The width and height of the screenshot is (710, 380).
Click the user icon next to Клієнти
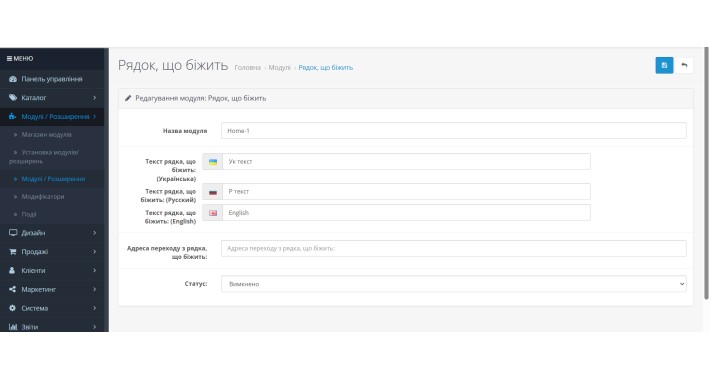click(x=12, y=270)
